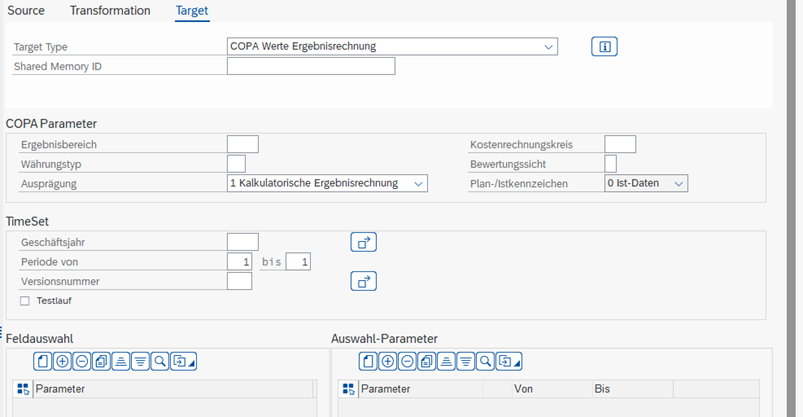Open the Target Type dropdown

click(392, 47)
